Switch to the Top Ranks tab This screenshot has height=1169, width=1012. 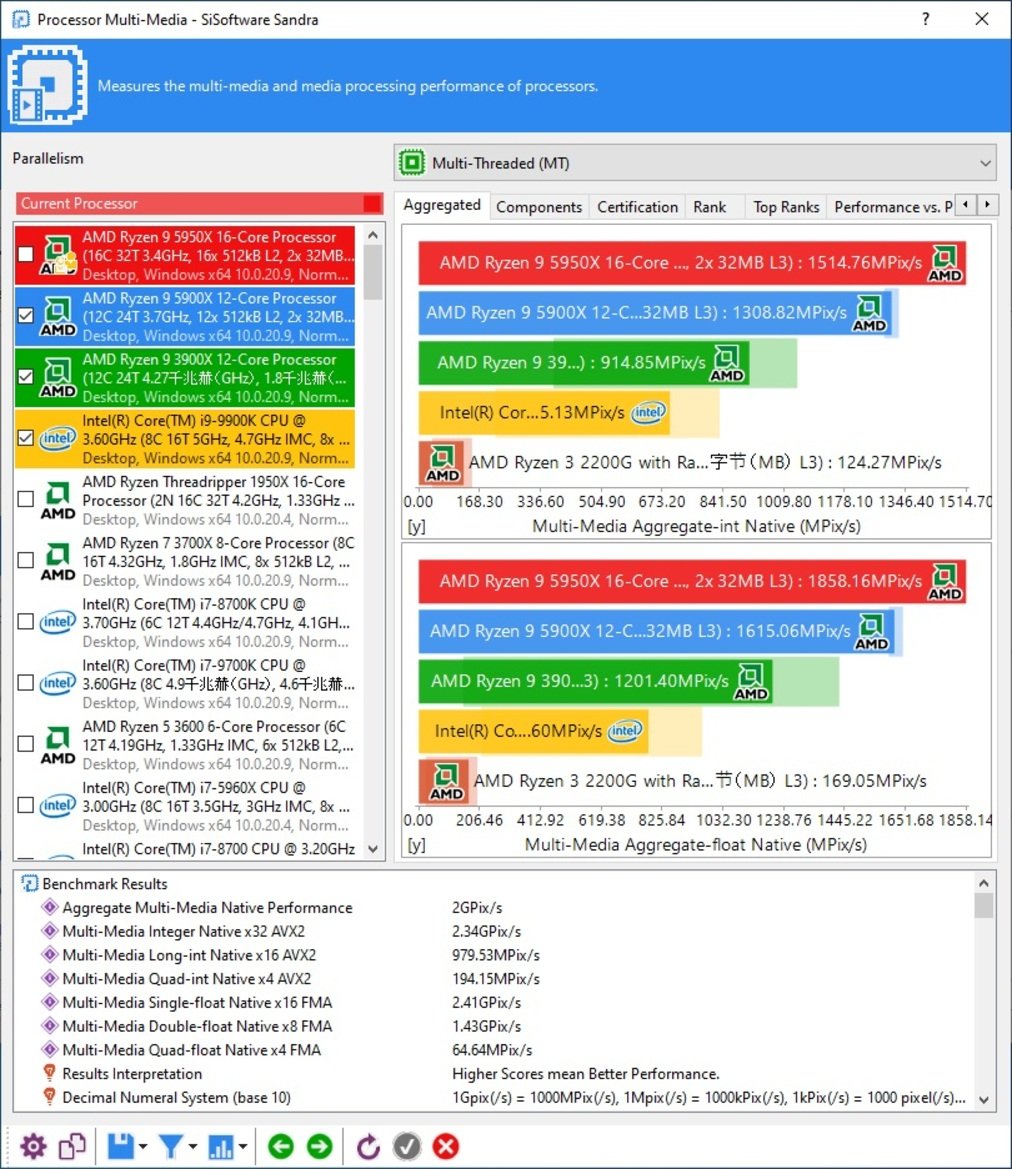[786, 207]
